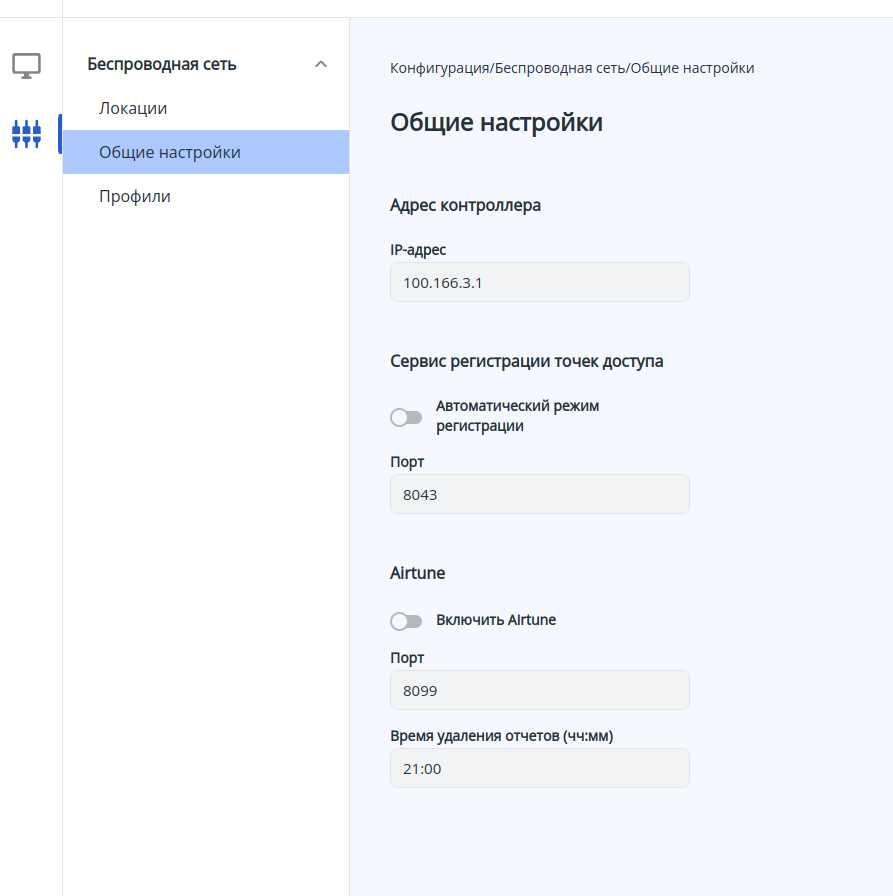
Task: Open the Локации menu item
Action: click(133, 108)
